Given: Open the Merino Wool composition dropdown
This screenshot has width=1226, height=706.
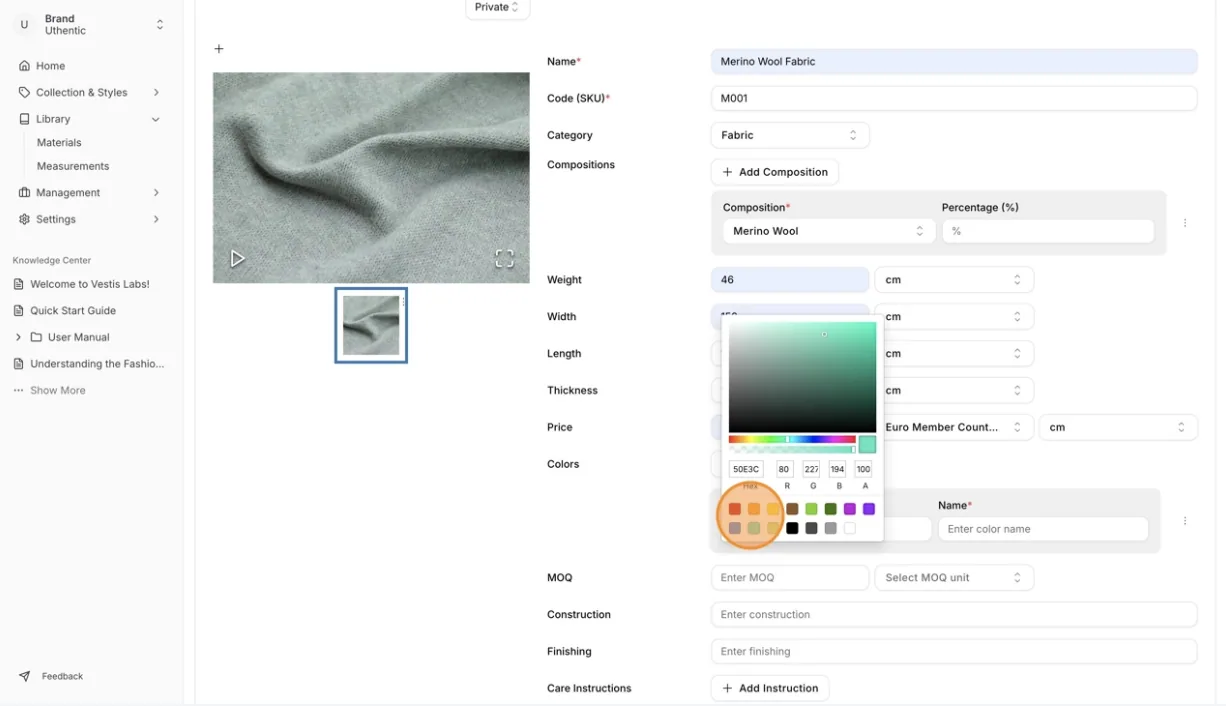Looking at the screenshot, I should (829, 231).
